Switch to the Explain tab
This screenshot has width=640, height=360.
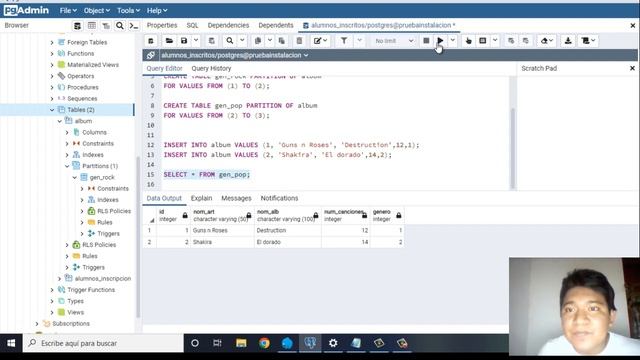(202, 198)
